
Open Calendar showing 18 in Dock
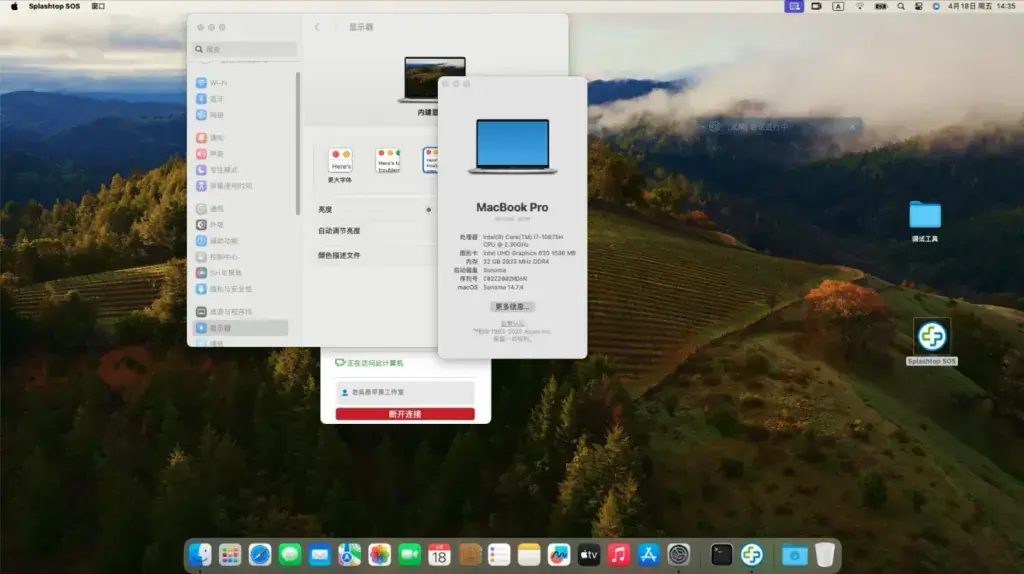coord(440,555)
